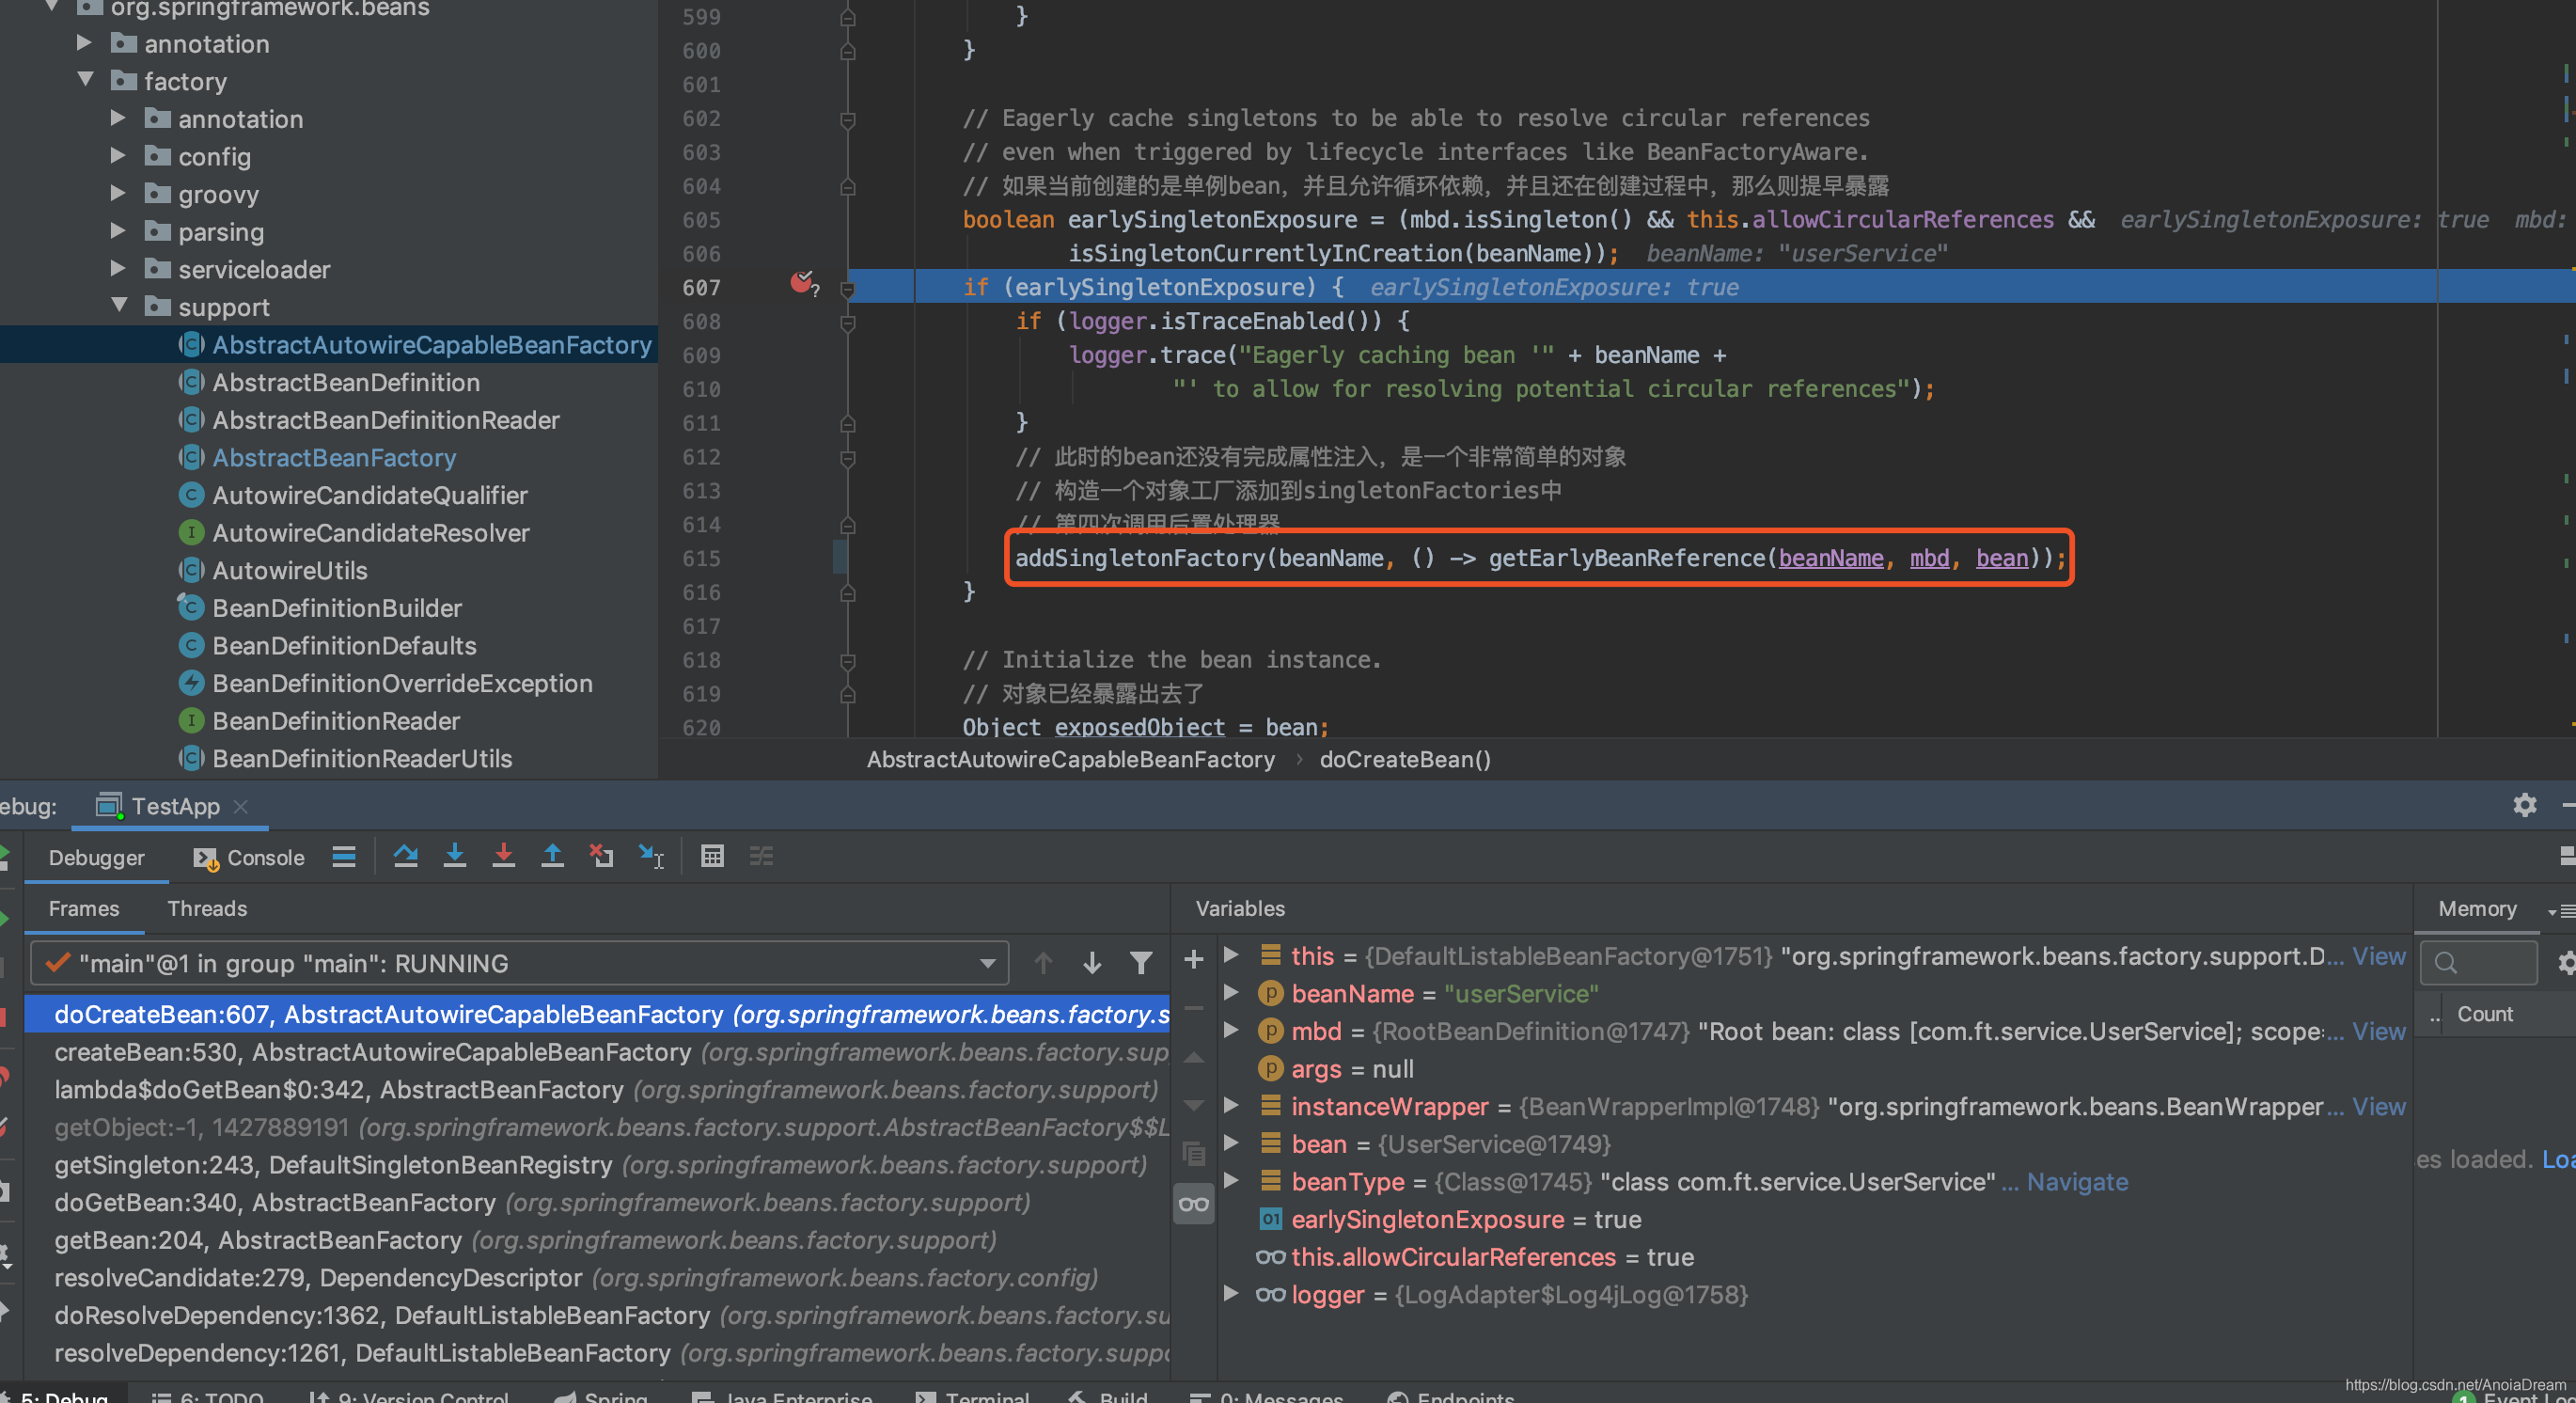This screenshot has height=1403, width=2576.
Task: Click doCreateBean() in the breadcrumb
Action: [x=1405, y=759]
